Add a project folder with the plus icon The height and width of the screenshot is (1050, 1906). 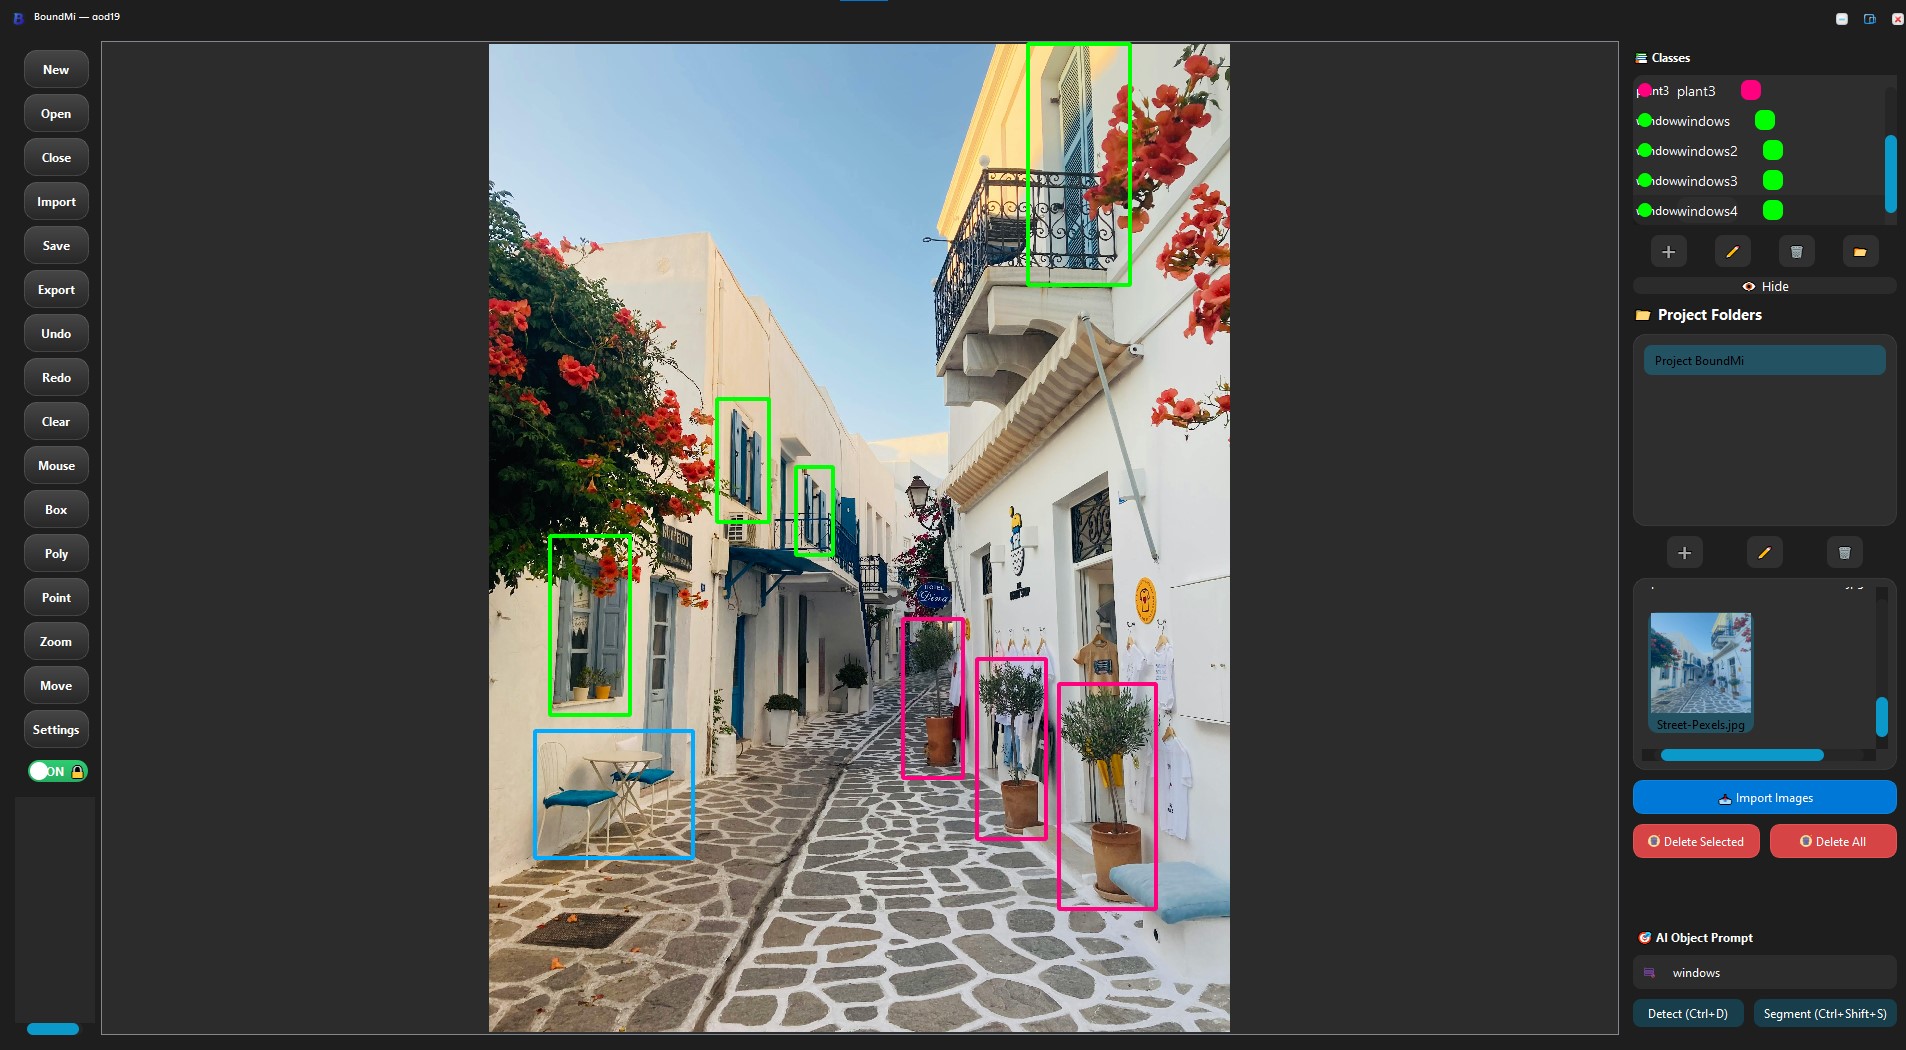[x=1684, y=552]
